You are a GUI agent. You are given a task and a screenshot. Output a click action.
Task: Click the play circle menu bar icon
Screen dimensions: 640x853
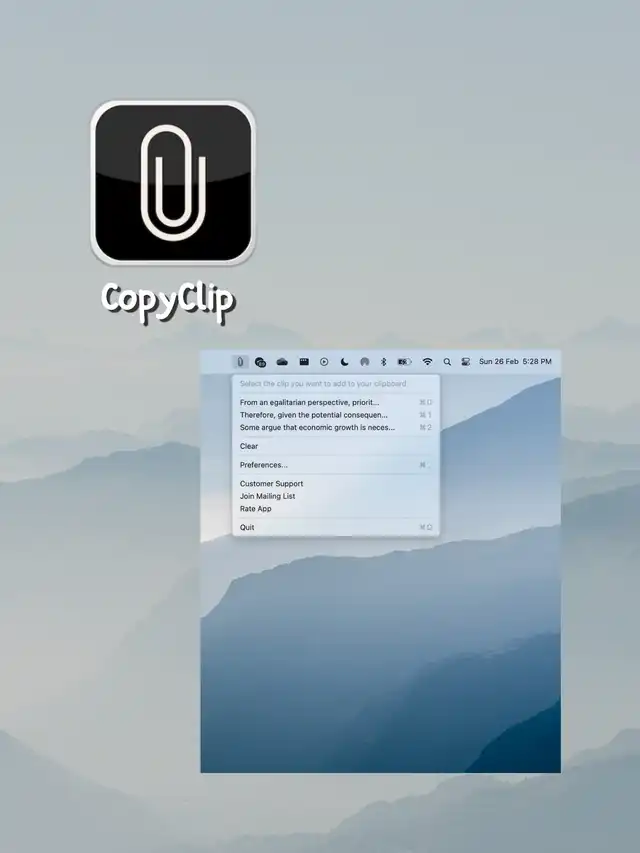[x=324, y=361]
